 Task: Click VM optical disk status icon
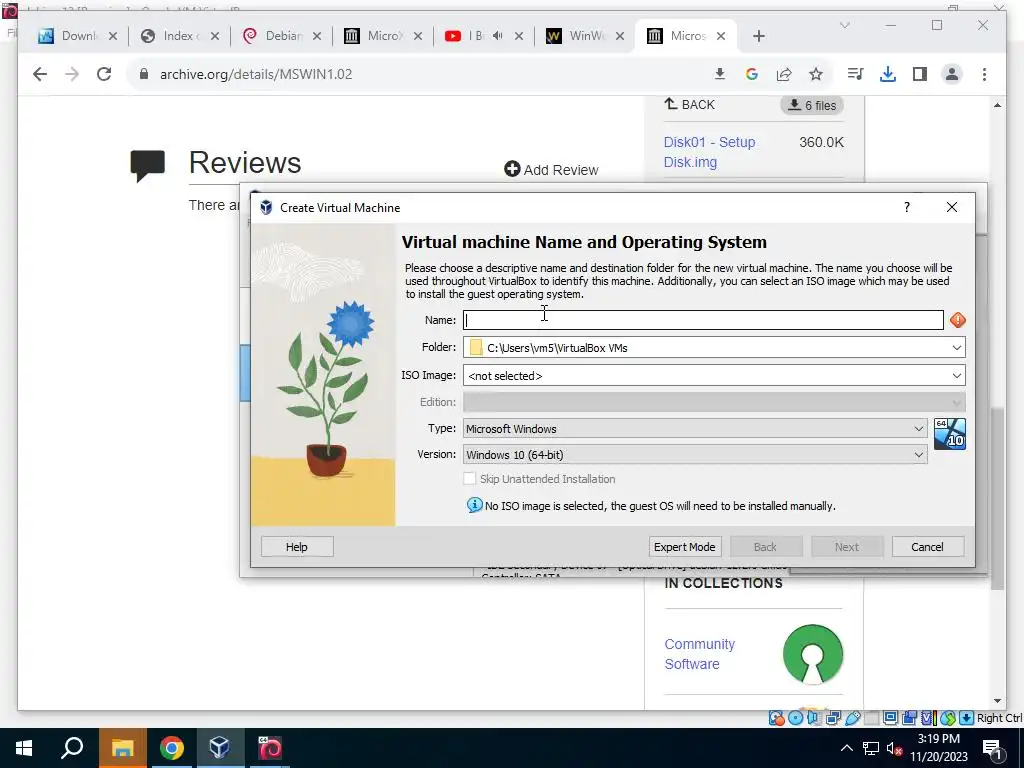[x=795, y=718]
